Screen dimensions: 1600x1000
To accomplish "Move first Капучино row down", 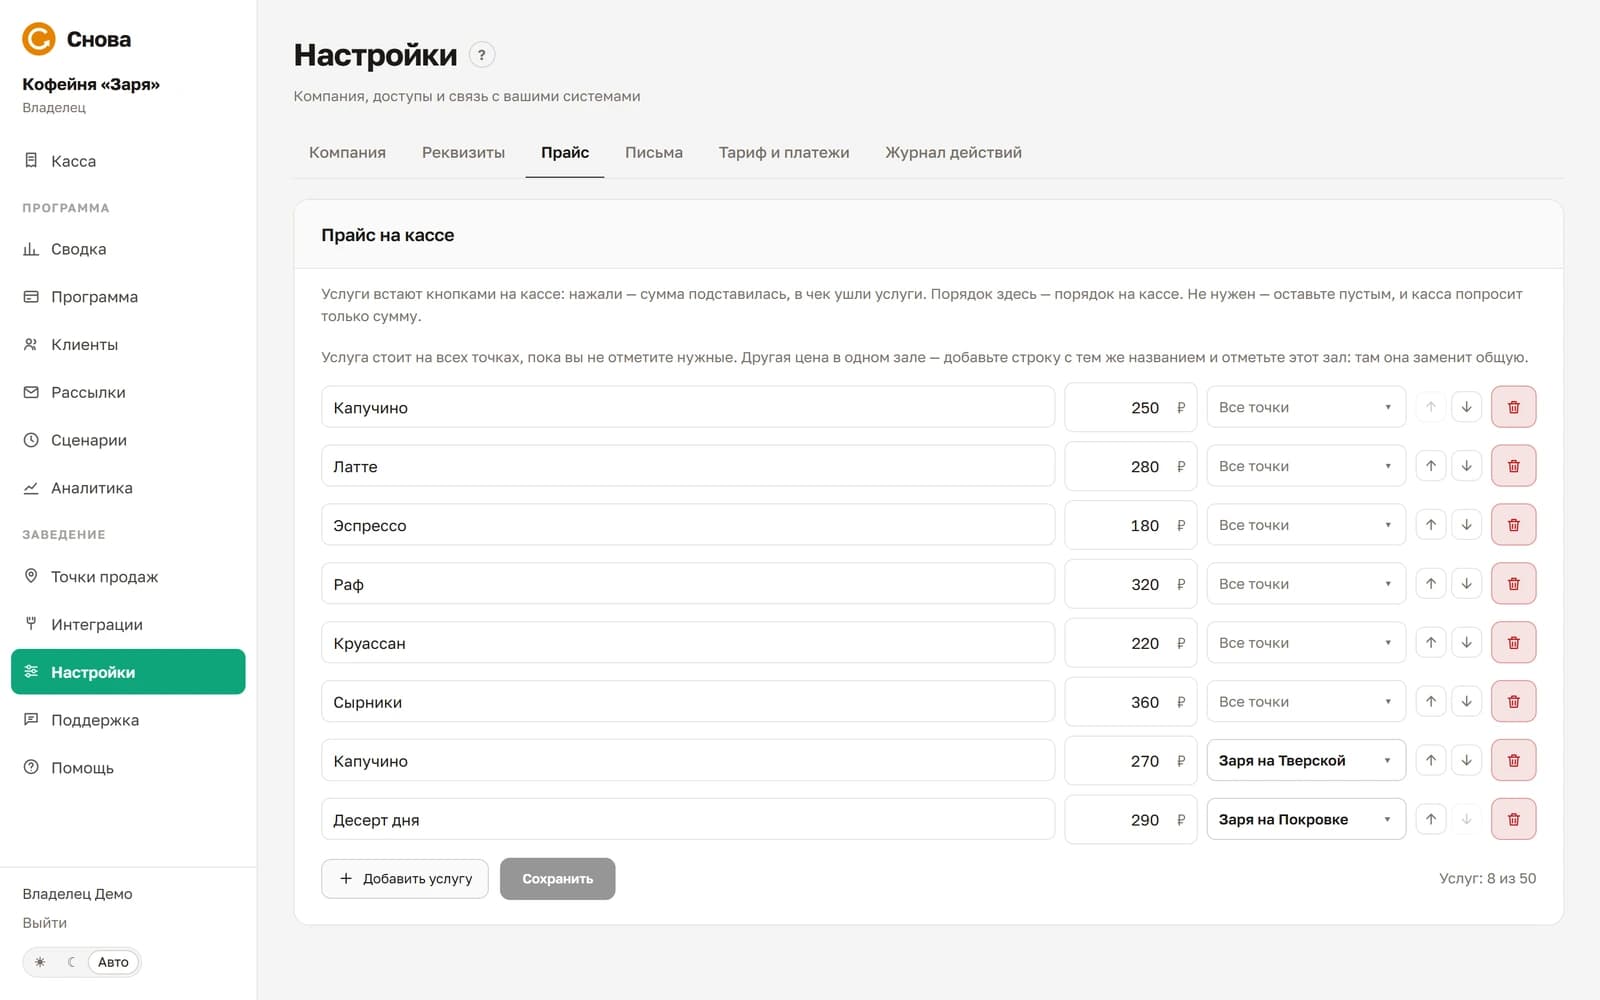I will click(1466, 407).
